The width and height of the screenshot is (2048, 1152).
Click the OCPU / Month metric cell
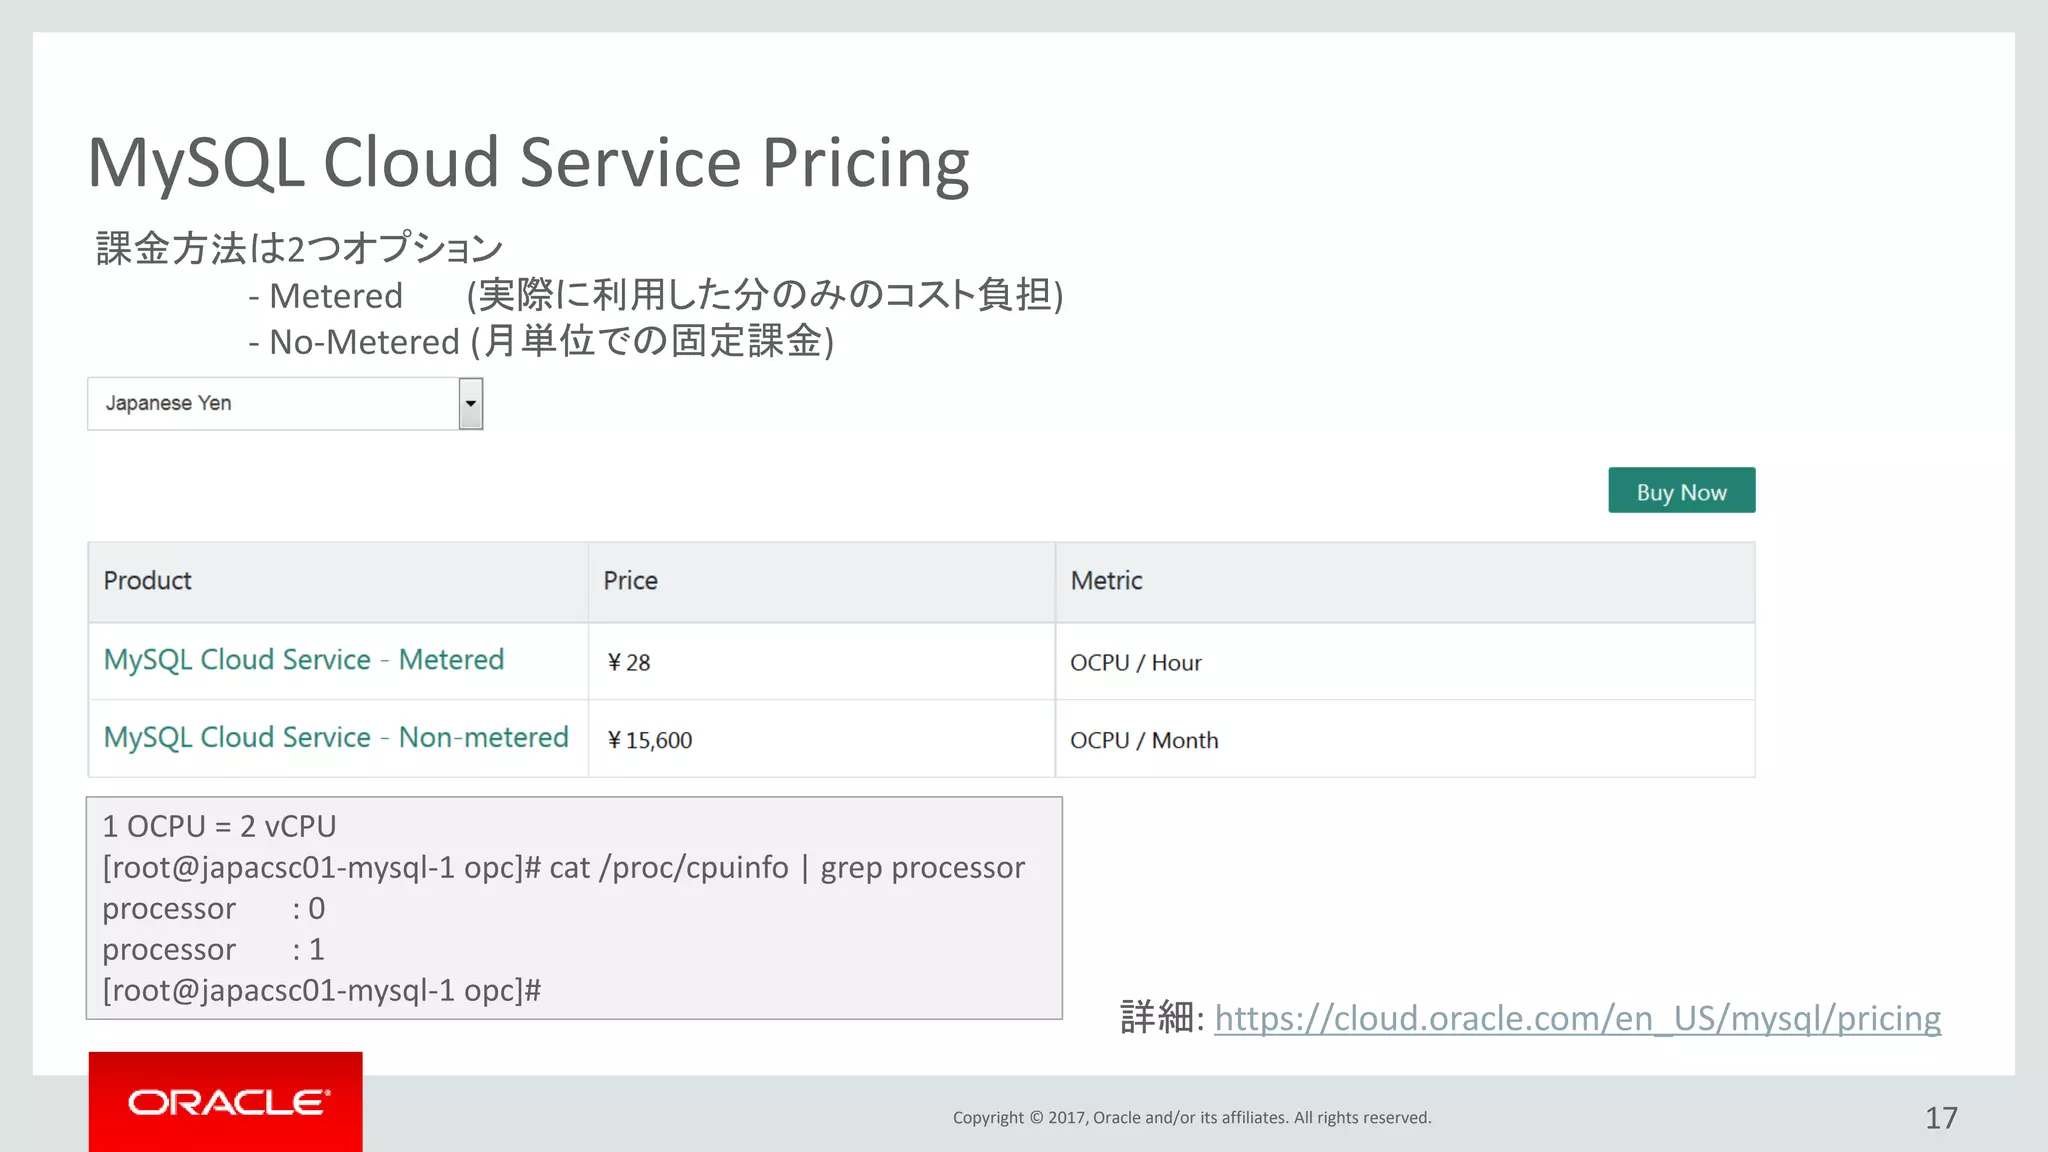1405,740
